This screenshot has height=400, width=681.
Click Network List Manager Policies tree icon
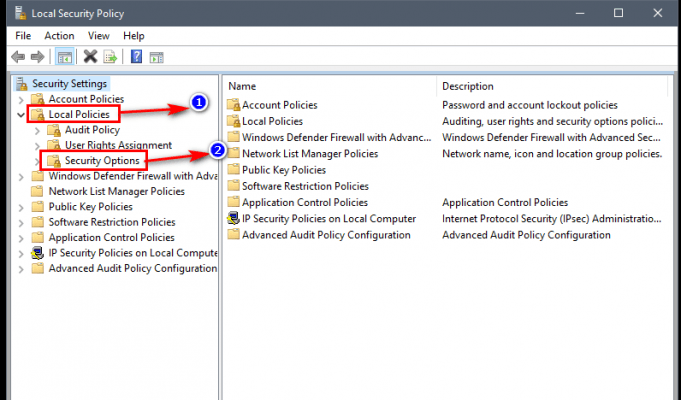pos(38,191)
